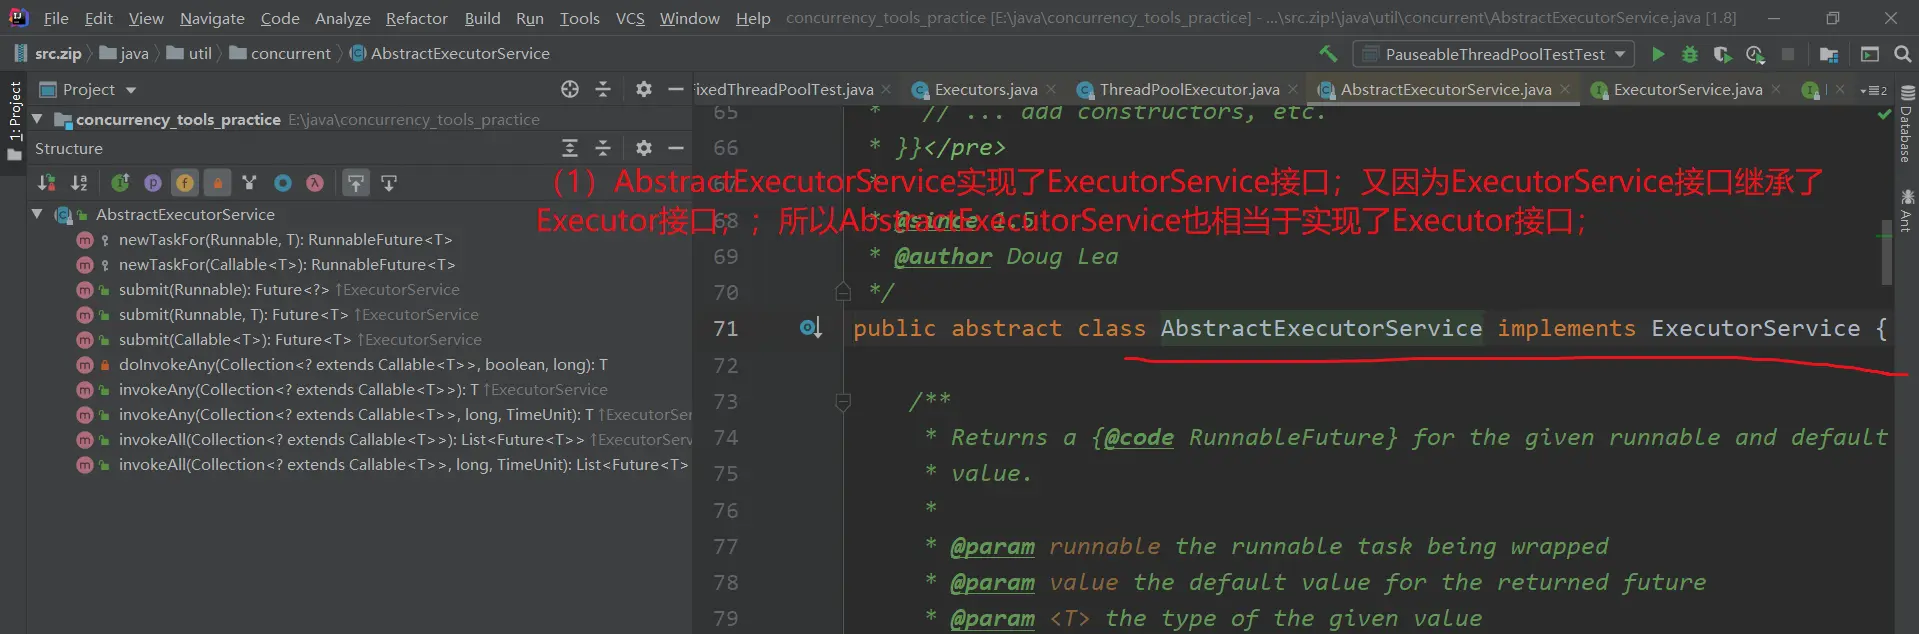The width and height of the screenshot is (1919, 634).
Task: Collapse the concurrency_tools_practice project tree node
Action: click(x=37, y=119)
